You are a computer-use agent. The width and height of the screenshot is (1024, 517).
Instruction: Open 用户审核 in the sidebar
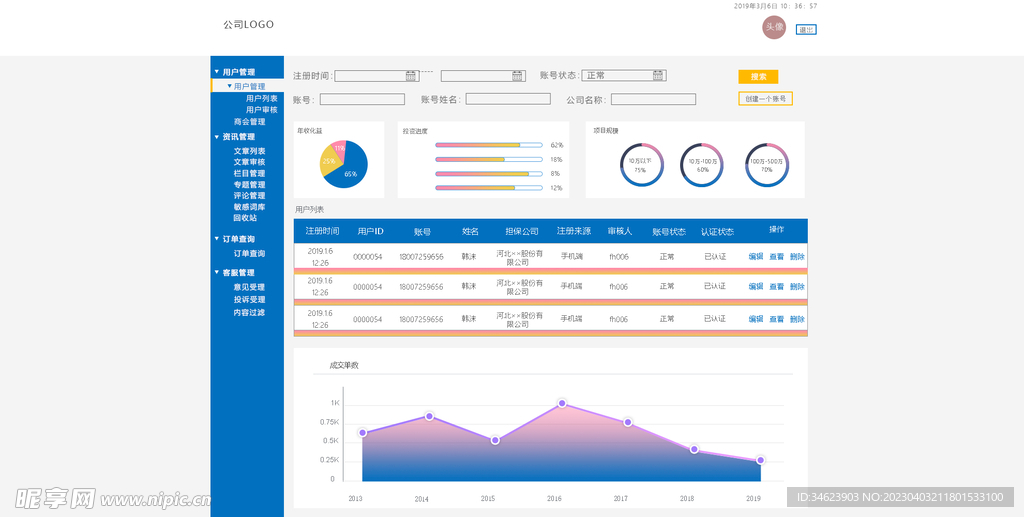(x=261, y=110)
